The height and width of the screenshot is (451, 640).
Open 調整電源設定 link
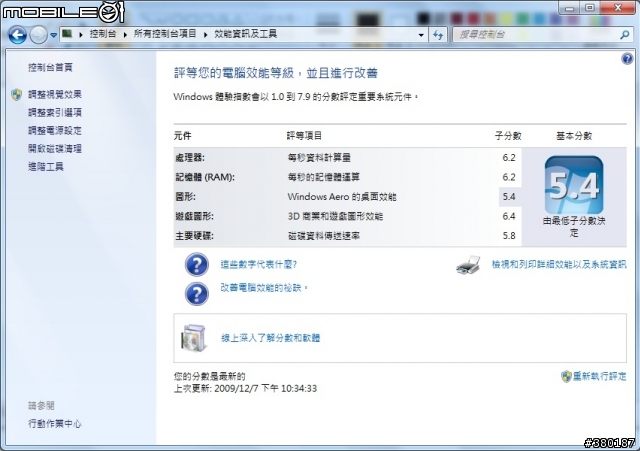tap(55, 131)
